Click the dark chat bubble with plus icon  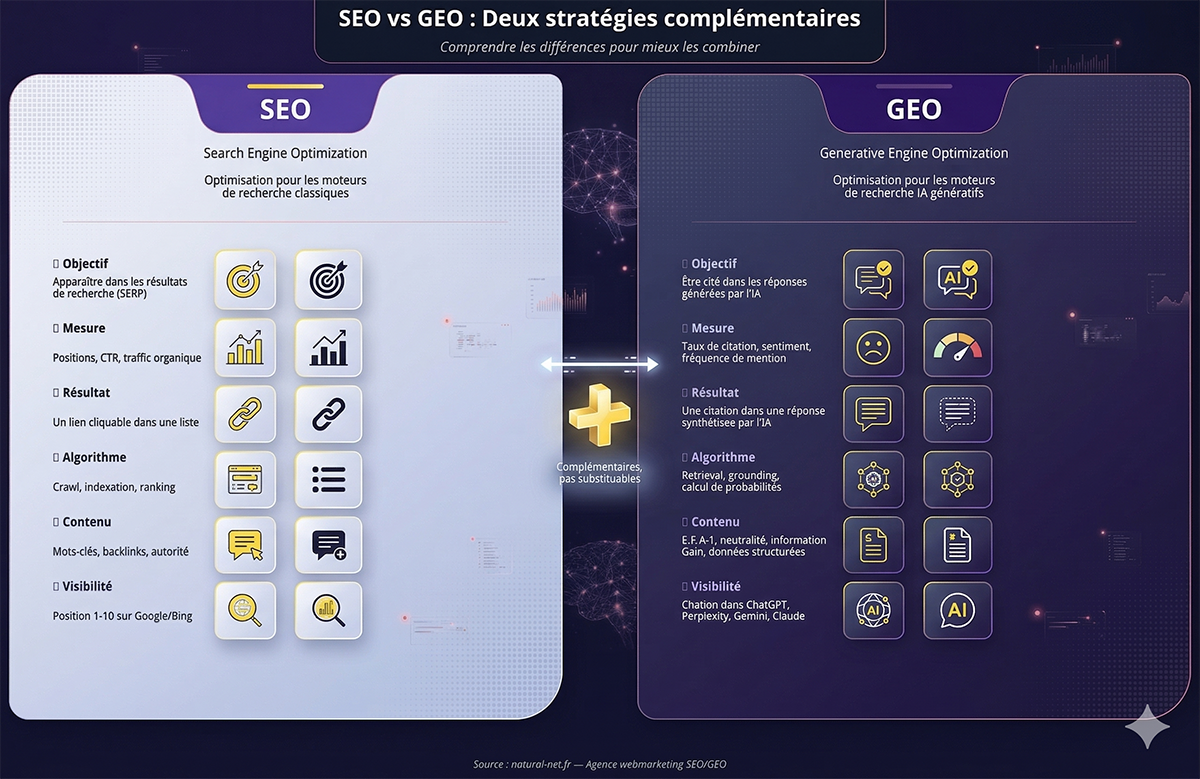(x=328, y=545)
